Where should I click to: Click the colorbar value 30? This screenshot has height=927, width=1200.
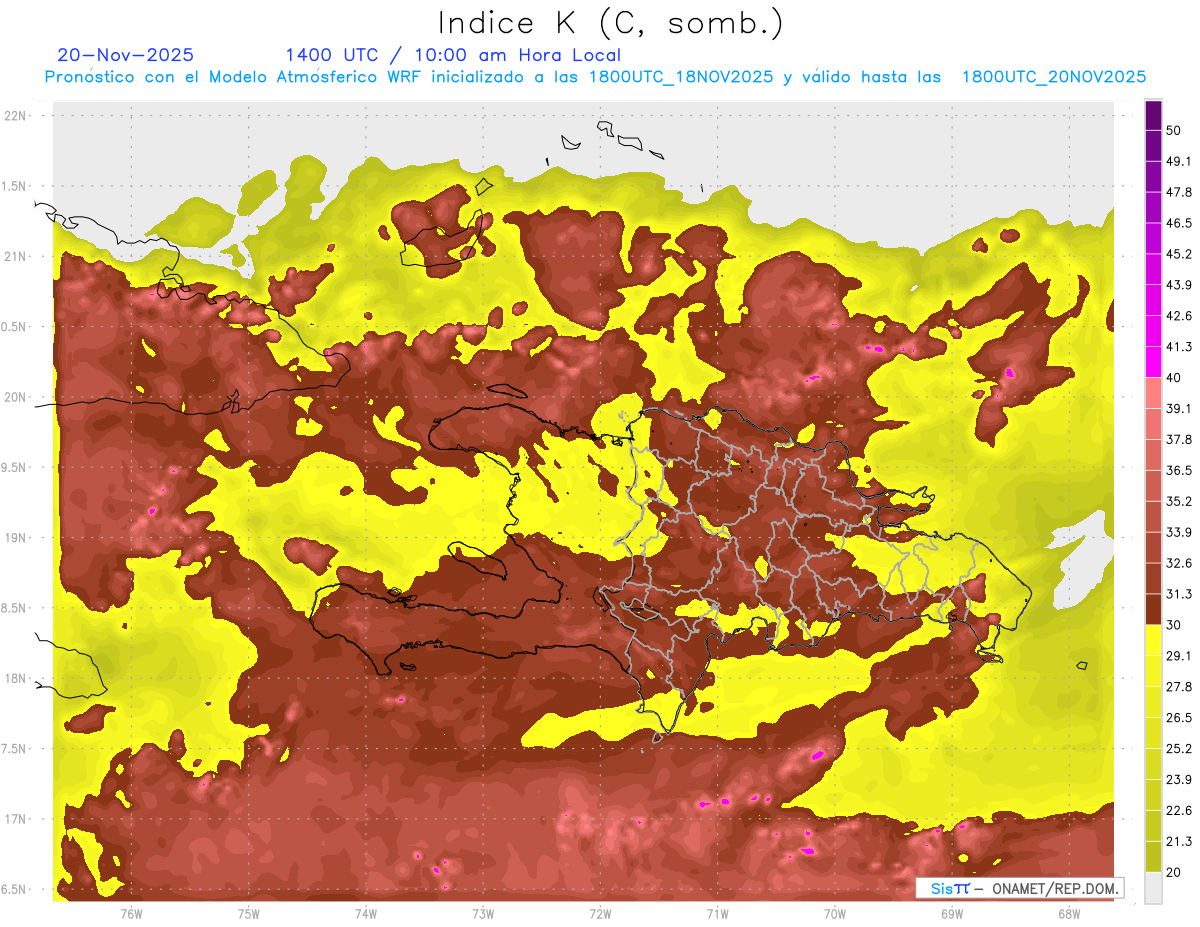coord(1174,625)
